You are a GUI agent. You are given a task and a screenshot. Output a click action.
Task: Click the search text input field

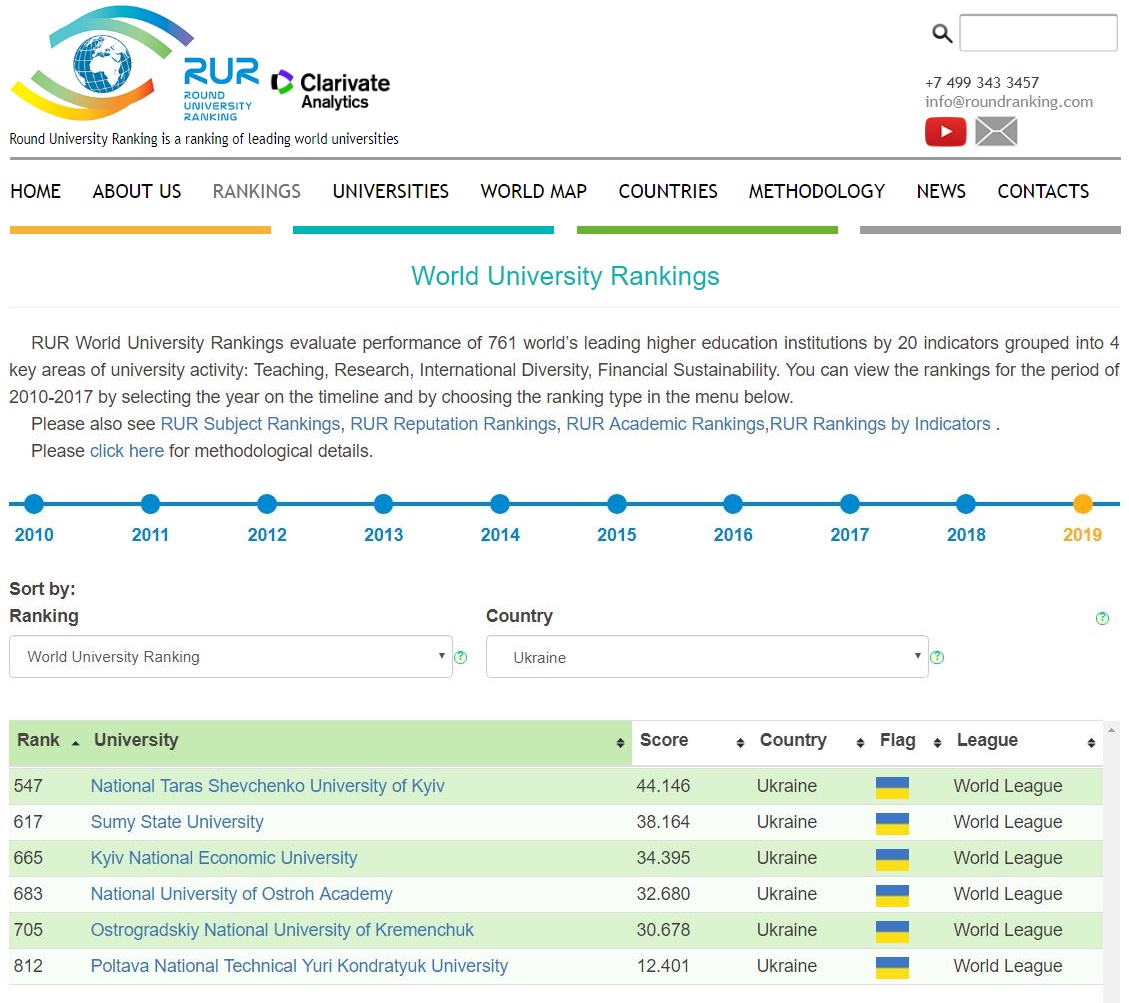click(1038, 33)
